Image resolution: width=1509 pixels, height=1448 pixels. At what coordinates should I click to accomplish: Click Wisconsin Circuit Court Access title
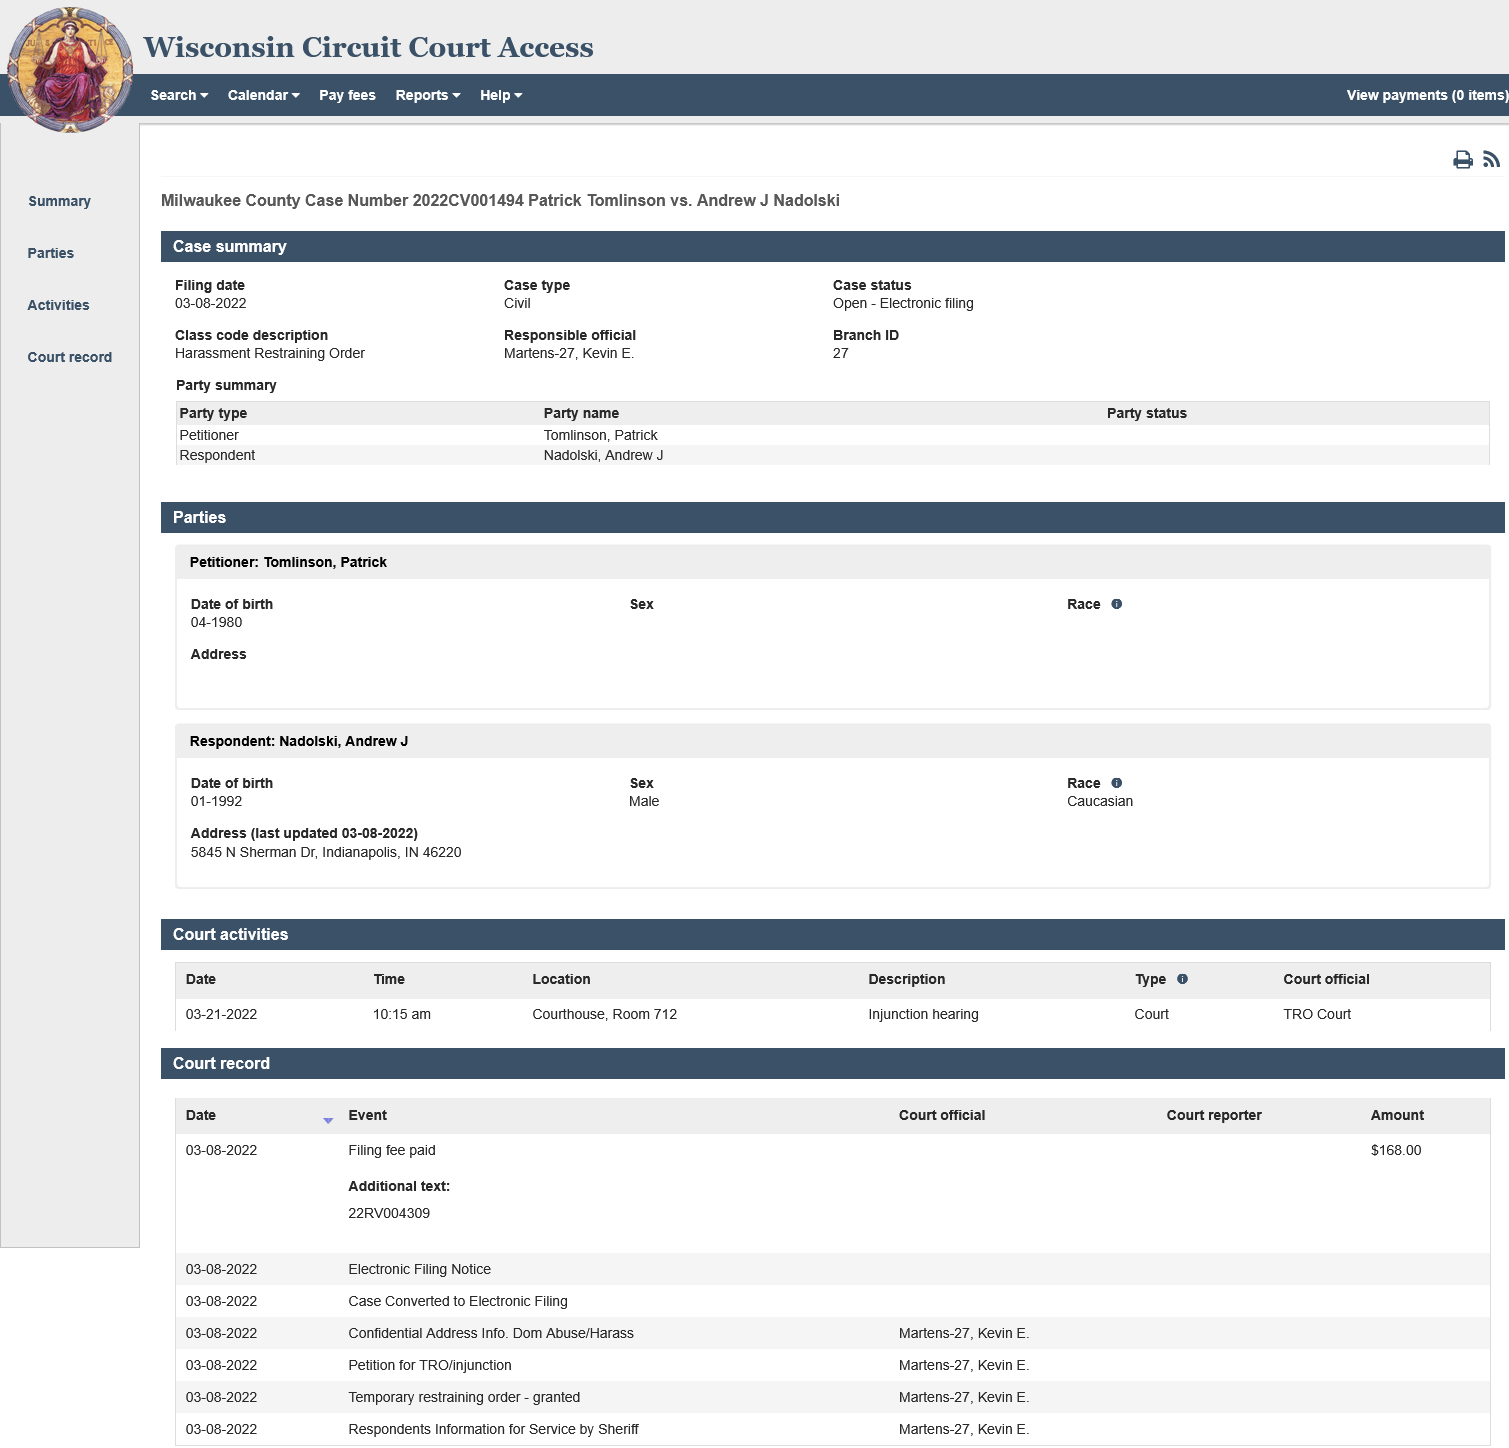(368, 47)
